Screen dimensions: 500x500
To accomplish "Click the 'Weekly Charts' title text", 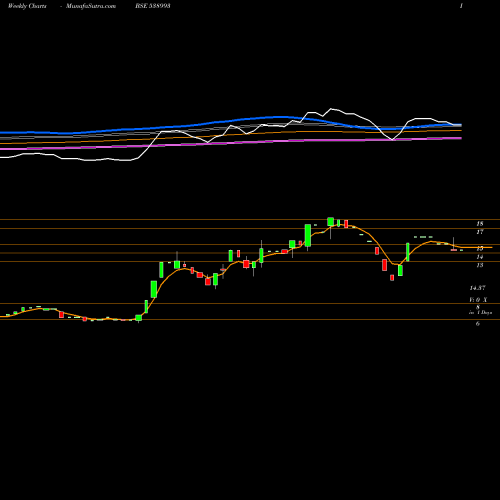I will click(27, 6).
